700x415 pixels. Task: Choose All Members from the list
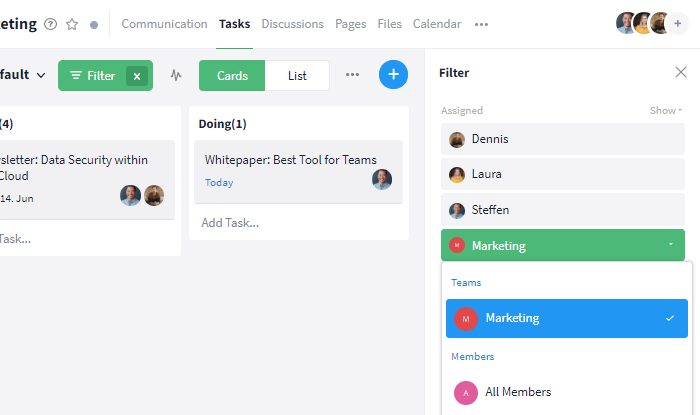click(518, 392)
